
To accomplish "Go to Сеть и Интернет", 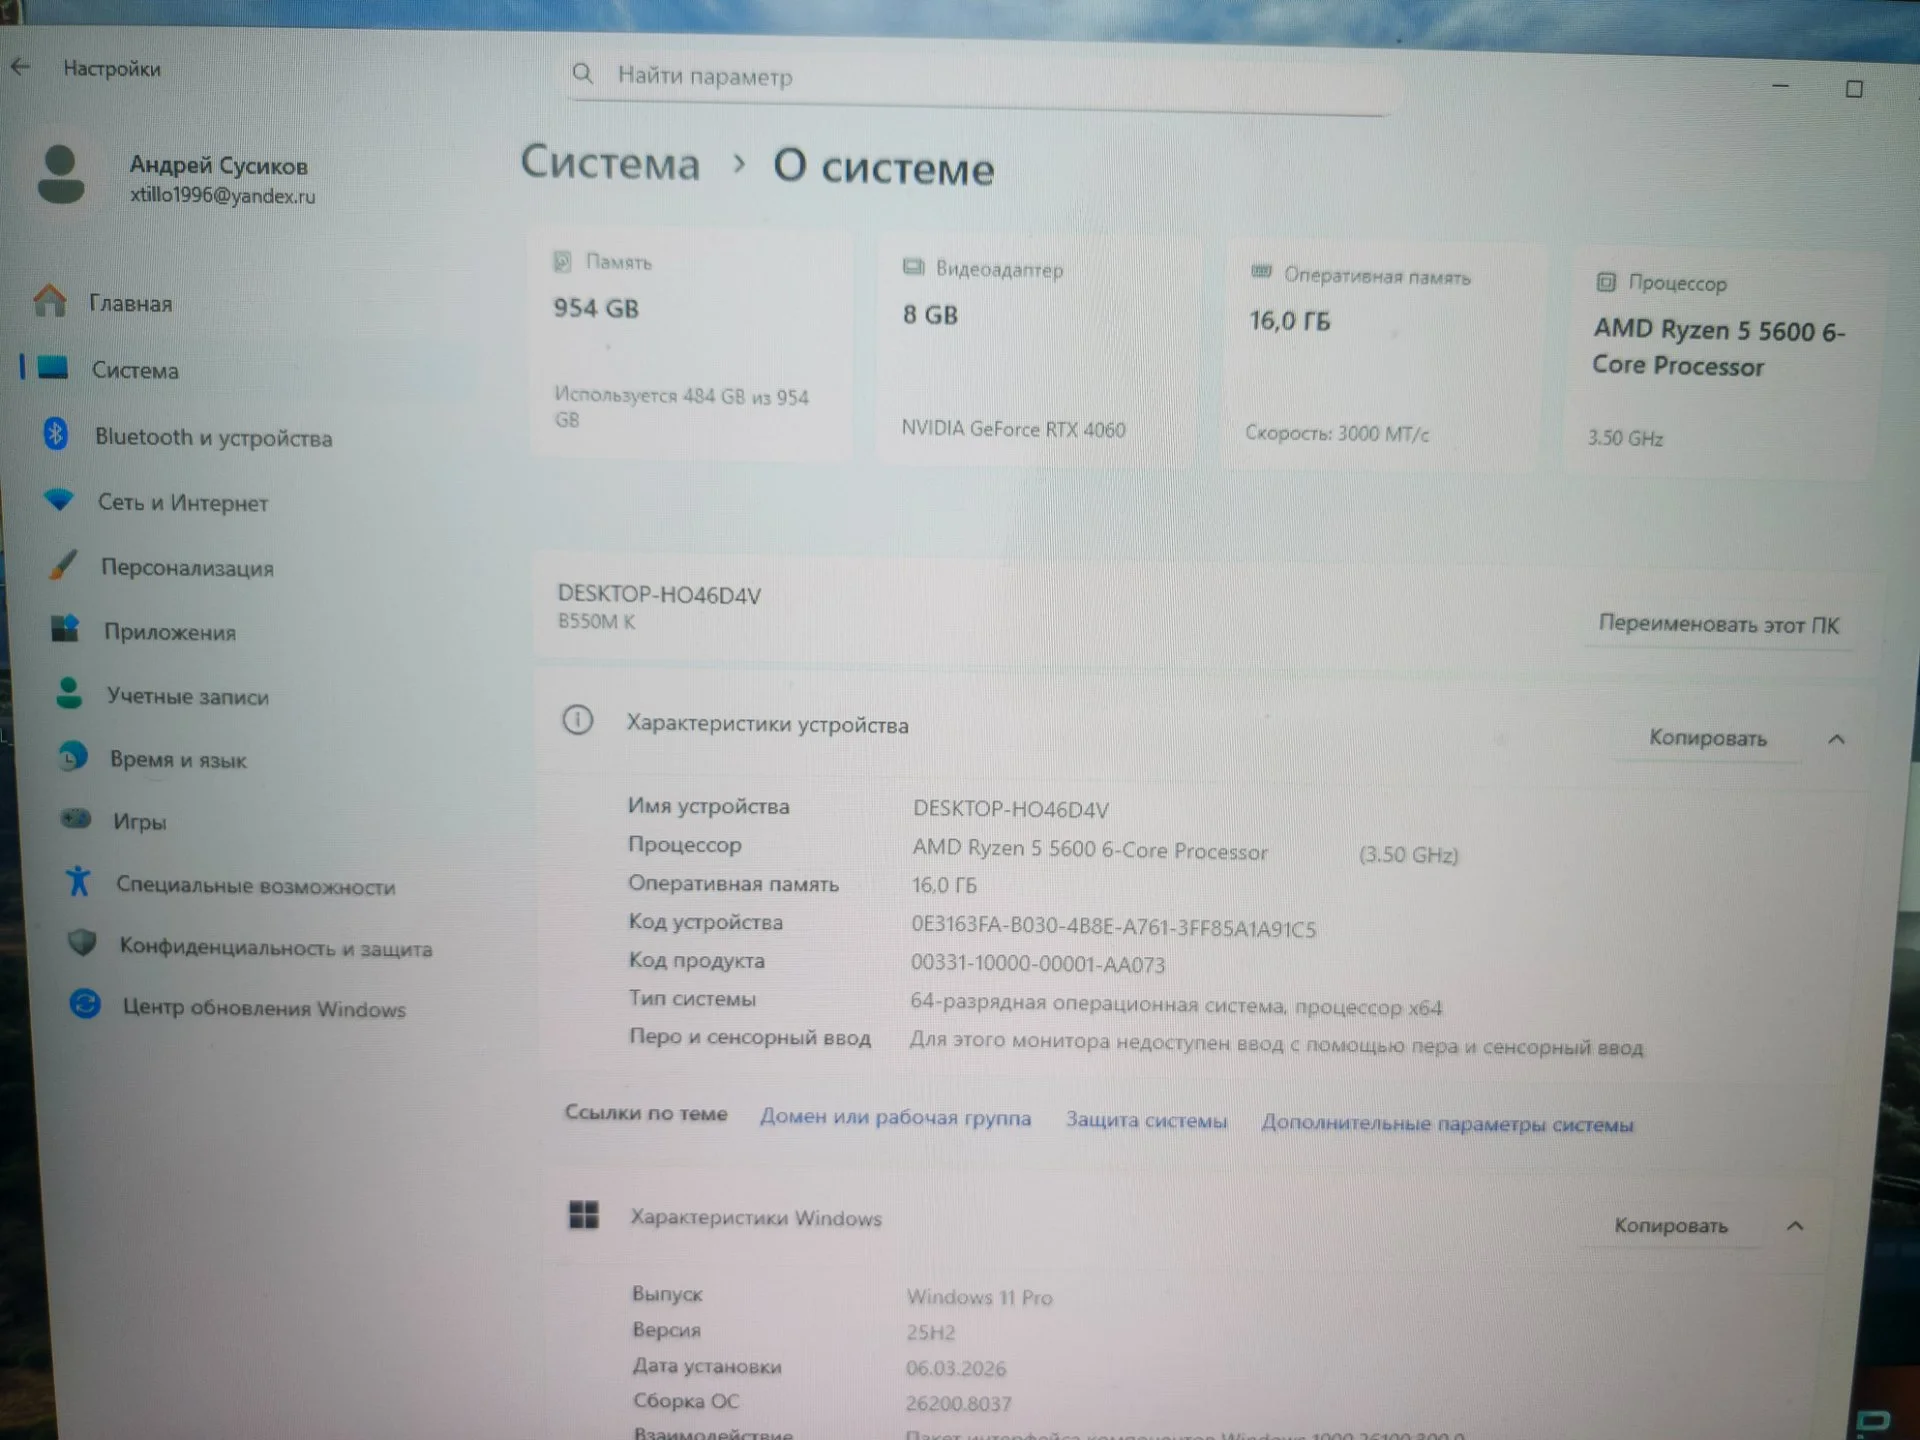I will click(183, 502).
